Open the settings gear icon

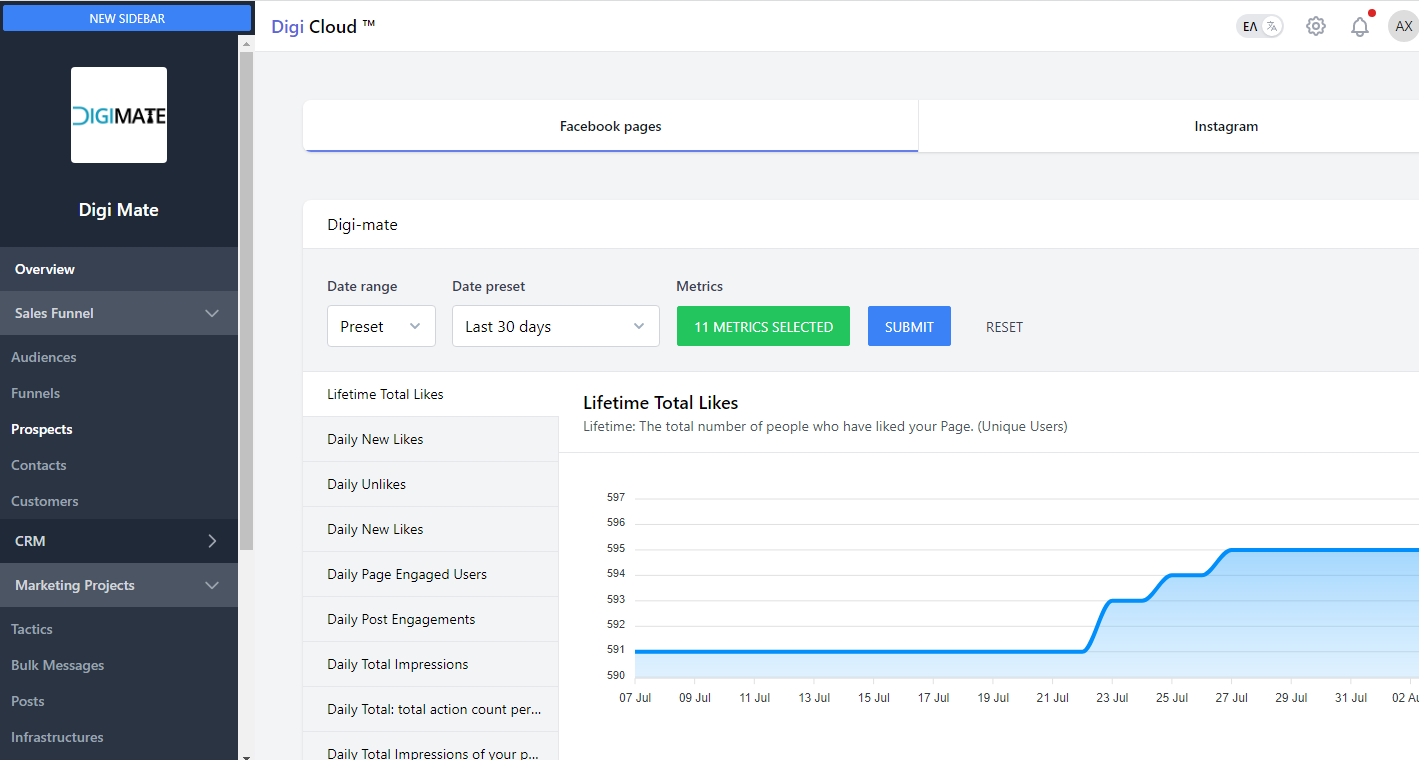point(1315,27)
